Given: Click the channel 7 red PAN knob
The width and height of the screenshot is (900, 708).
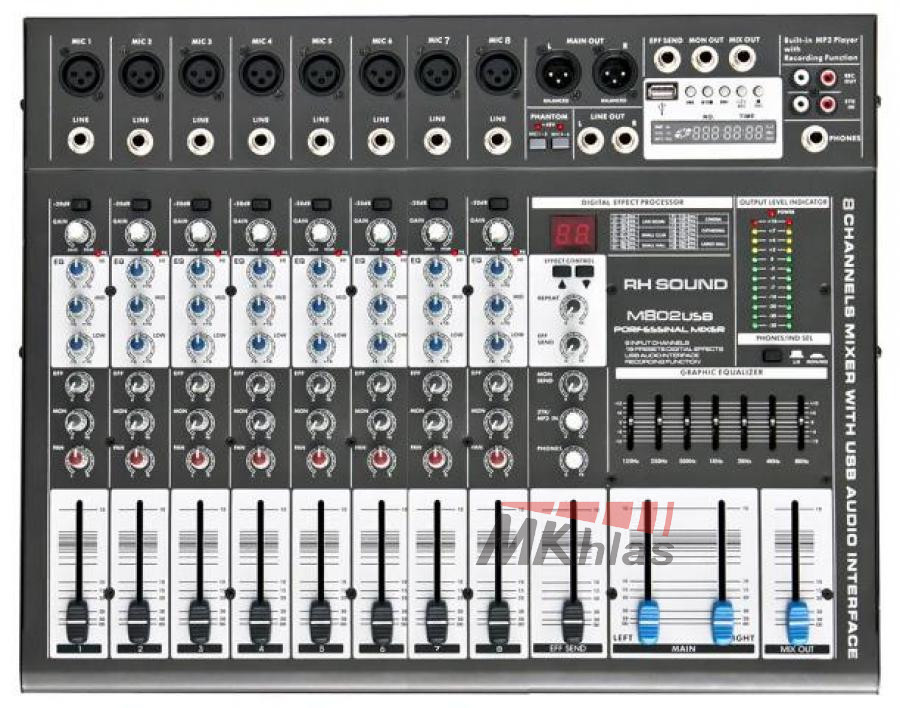Looking at the screenshot, I should [x=436, y=459].
